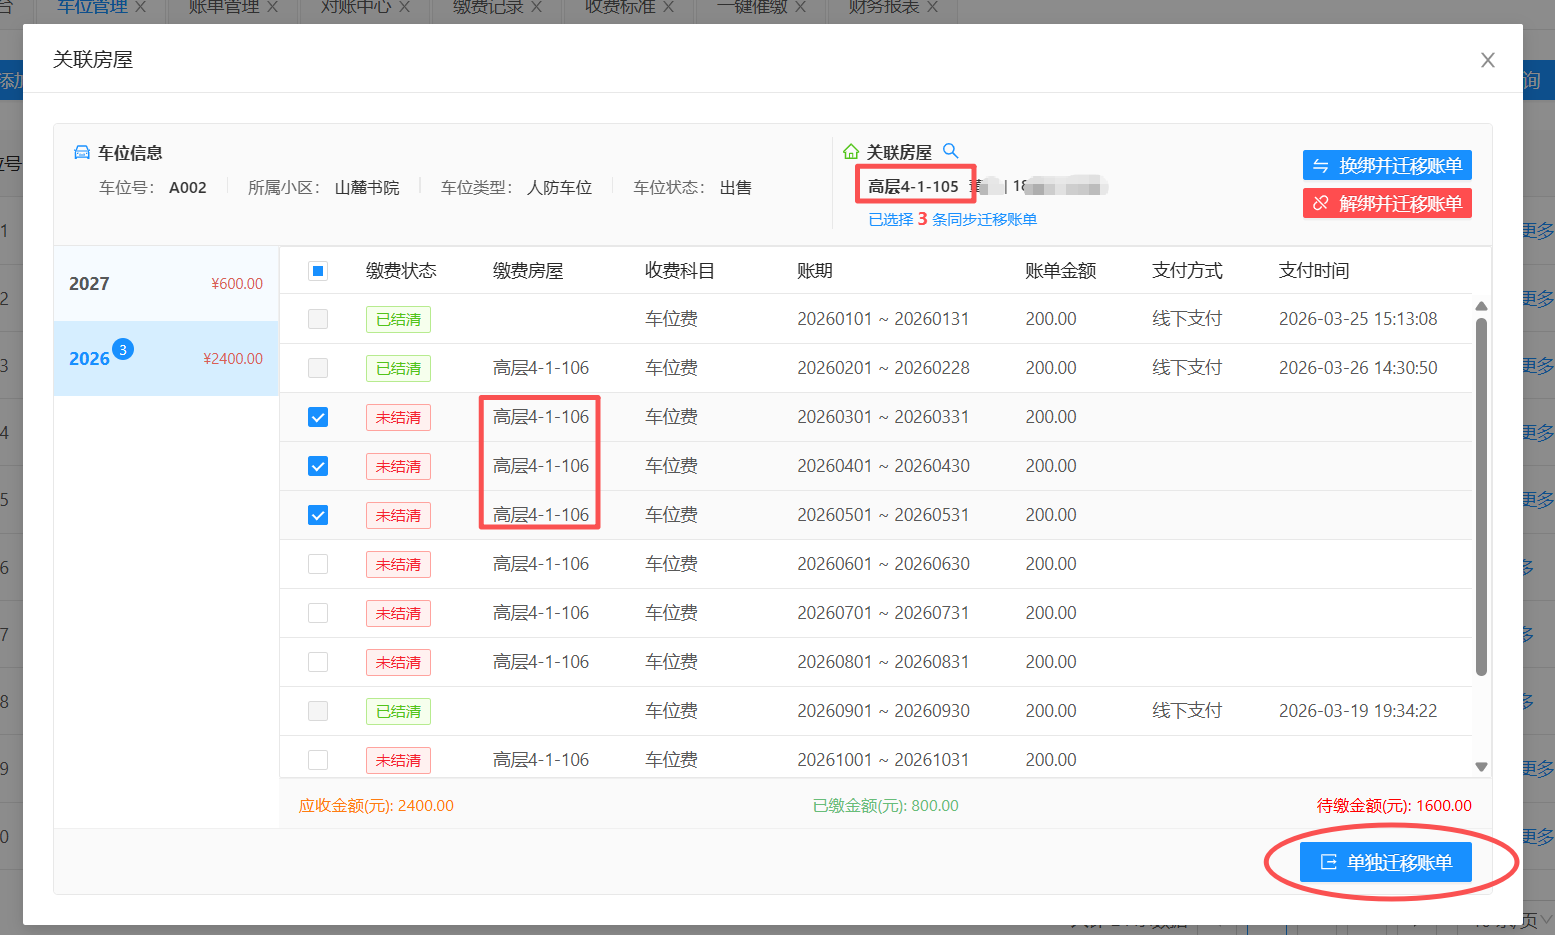This screenshot has height=935, width=1555.
Task: Click the house icon next to 关联房屋
Action: tap(851, 152)
